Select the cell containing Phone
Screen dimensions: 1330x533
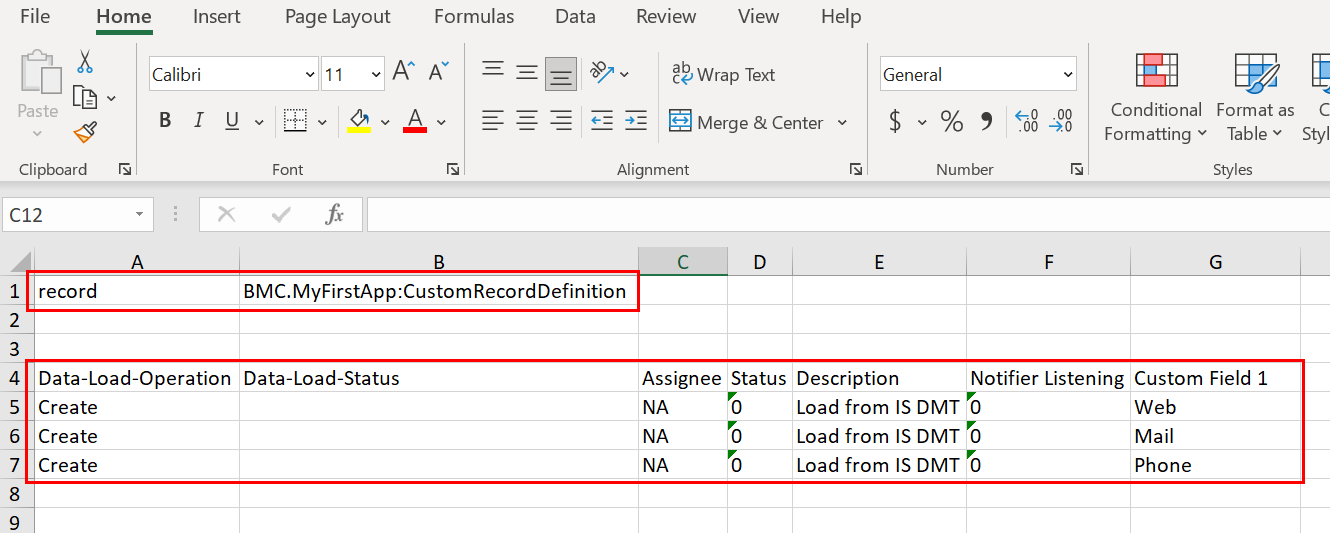1215,465
